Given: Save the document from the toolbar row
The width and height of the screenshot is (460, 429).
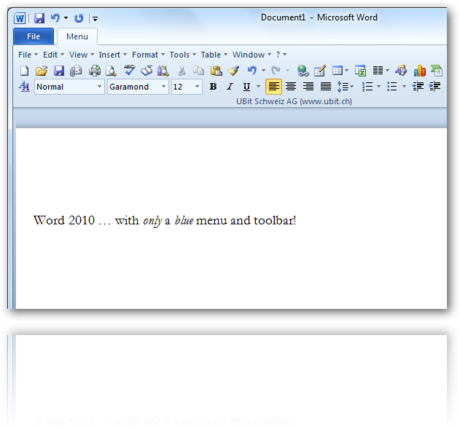Looking at the screenshot, I should (x=59, y=71).
